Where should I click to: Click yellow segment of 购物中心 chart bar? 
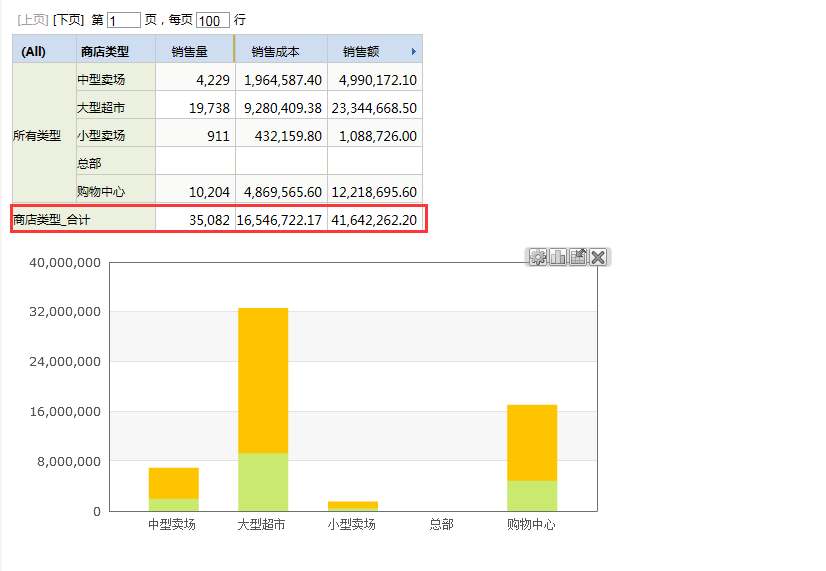(x=532, y=442)
